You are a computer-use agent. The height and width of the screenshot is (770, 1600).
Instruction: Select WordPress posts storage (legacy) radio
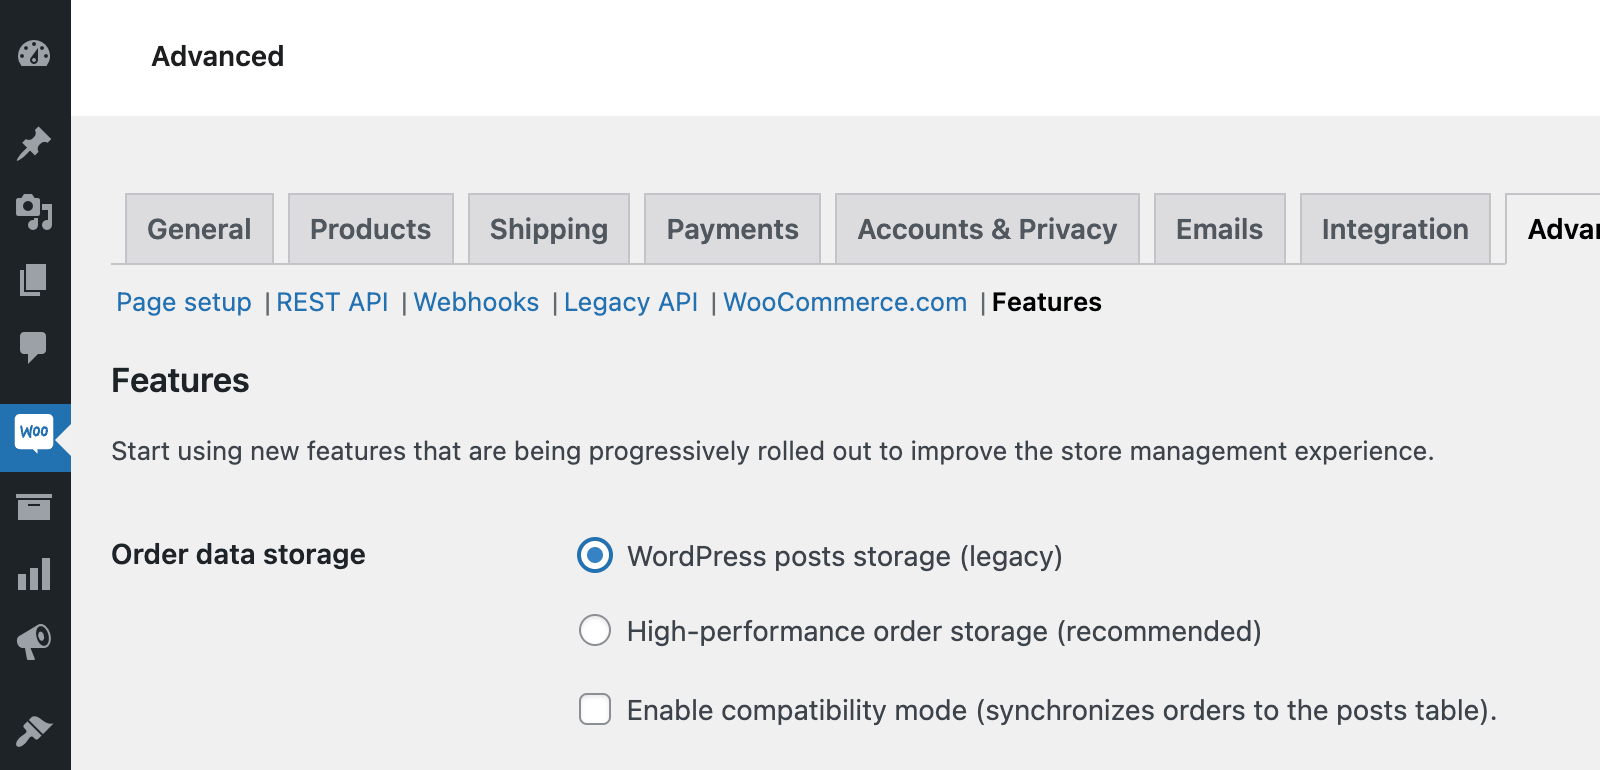tap(595, 555)
